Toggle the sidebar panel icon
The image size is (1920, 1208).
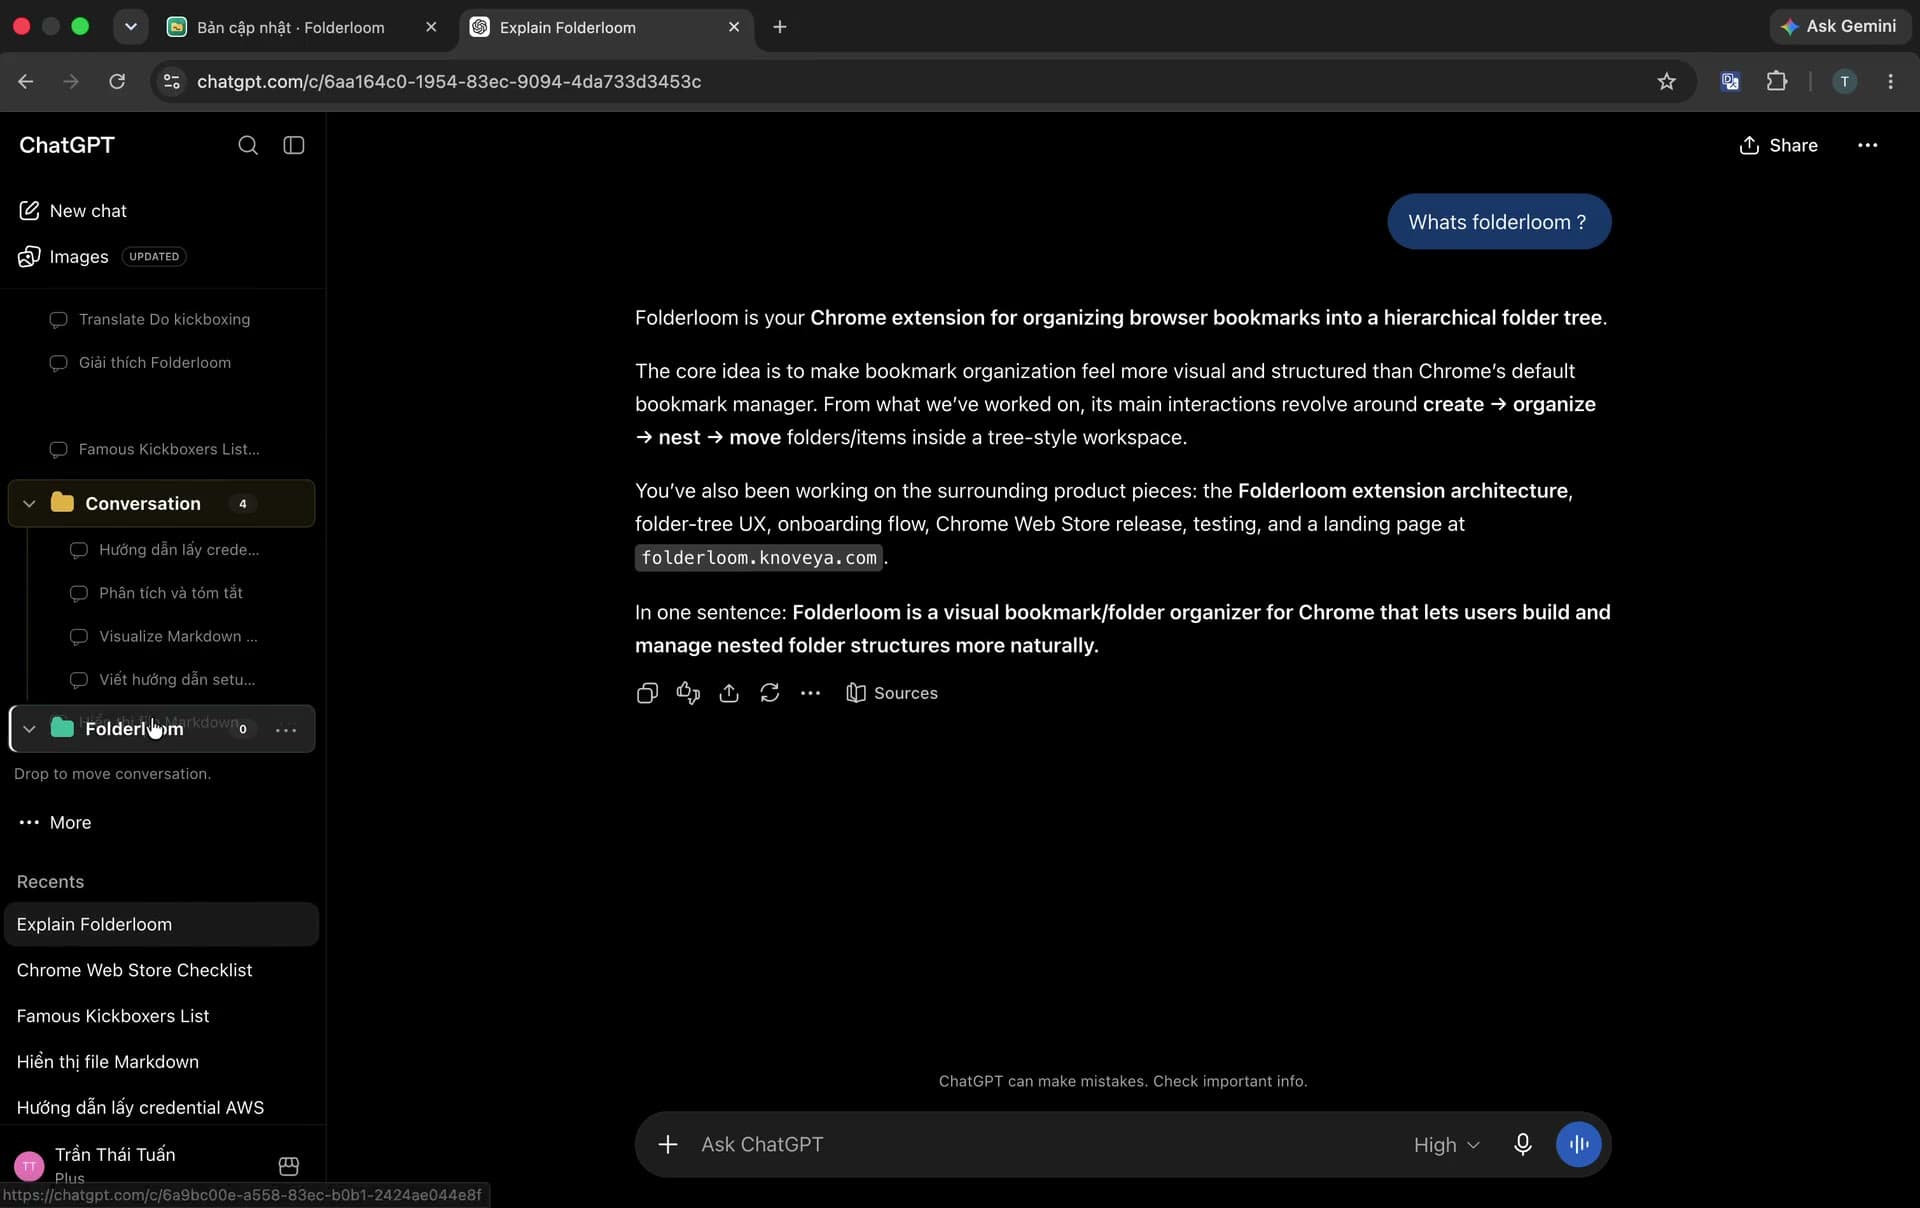(x=293, y=145)
